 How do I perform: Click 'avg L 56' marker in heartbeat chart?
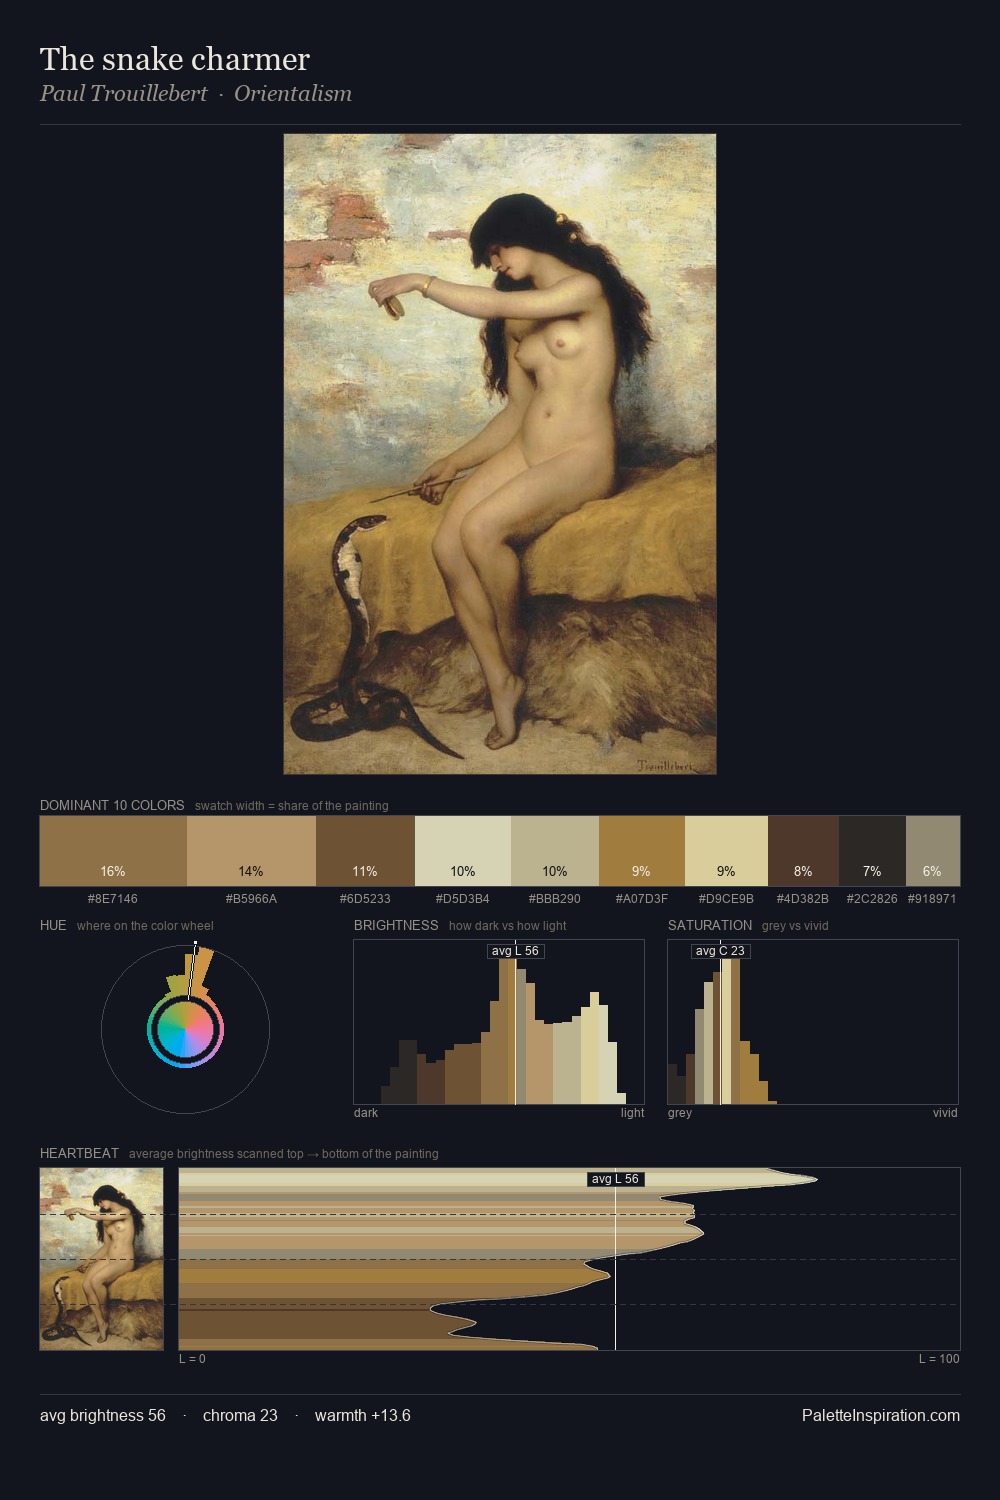615,1179
